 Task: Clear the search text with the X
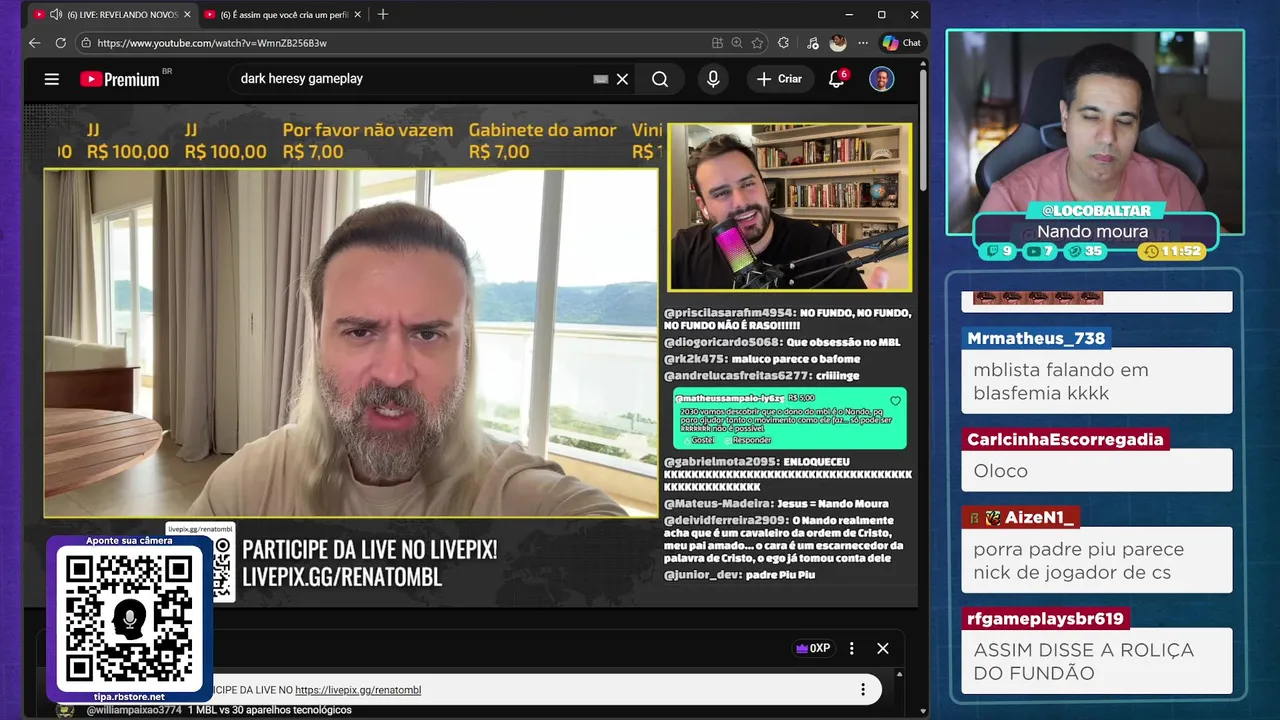tap(622, 79)
